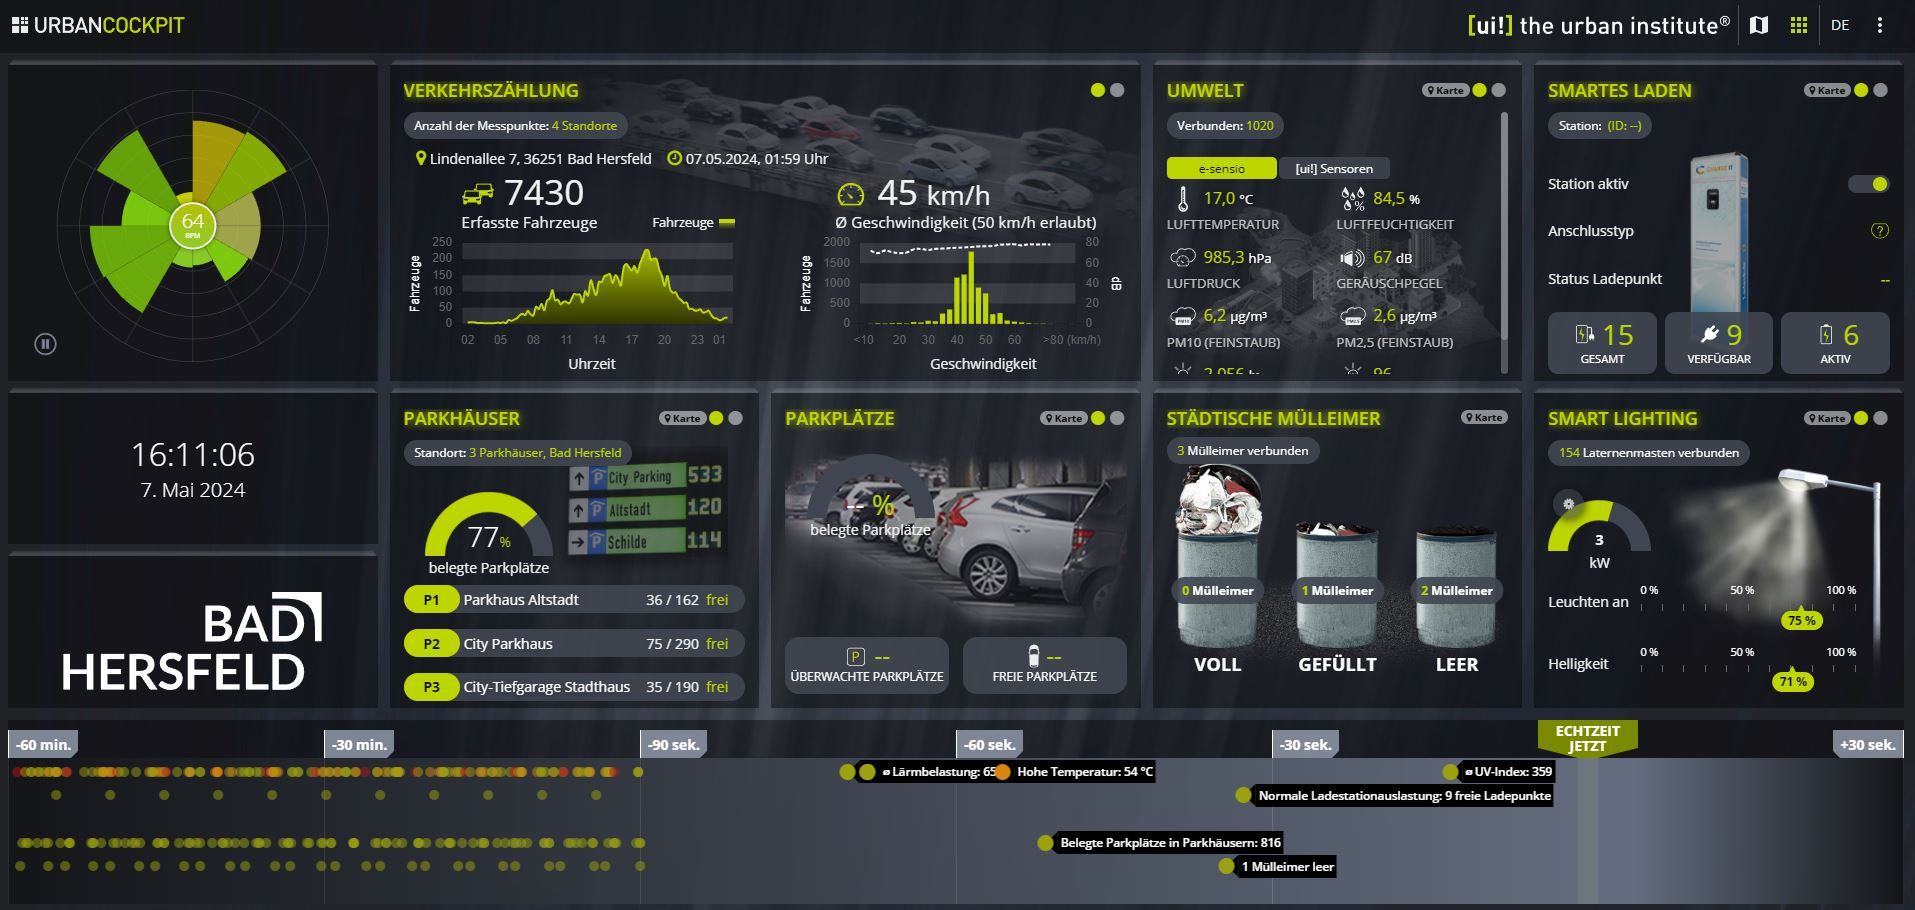Viewport: 1915px width, 910px height.
Task: Toggle the Station aktiv switch
Action: pos(1868,184)
